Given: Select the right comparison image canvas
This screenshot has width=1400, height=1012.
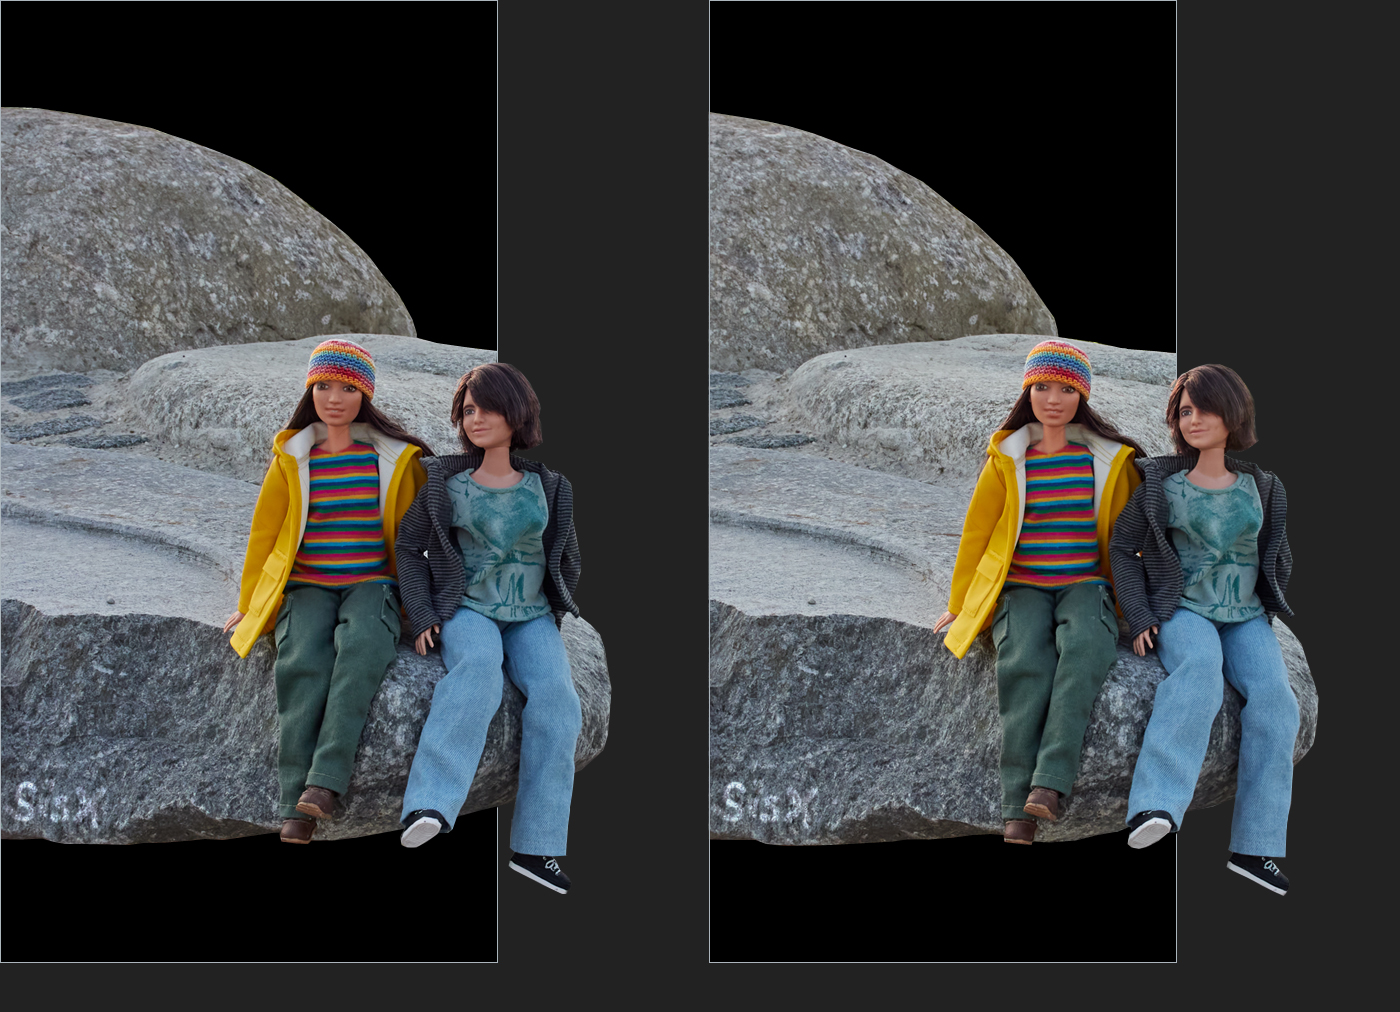Looking at the screenshot, I should coord(943,481).
